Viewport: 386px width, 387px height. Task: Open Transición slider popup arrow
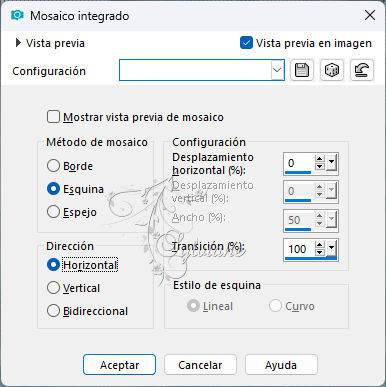(x=331, y=248)
